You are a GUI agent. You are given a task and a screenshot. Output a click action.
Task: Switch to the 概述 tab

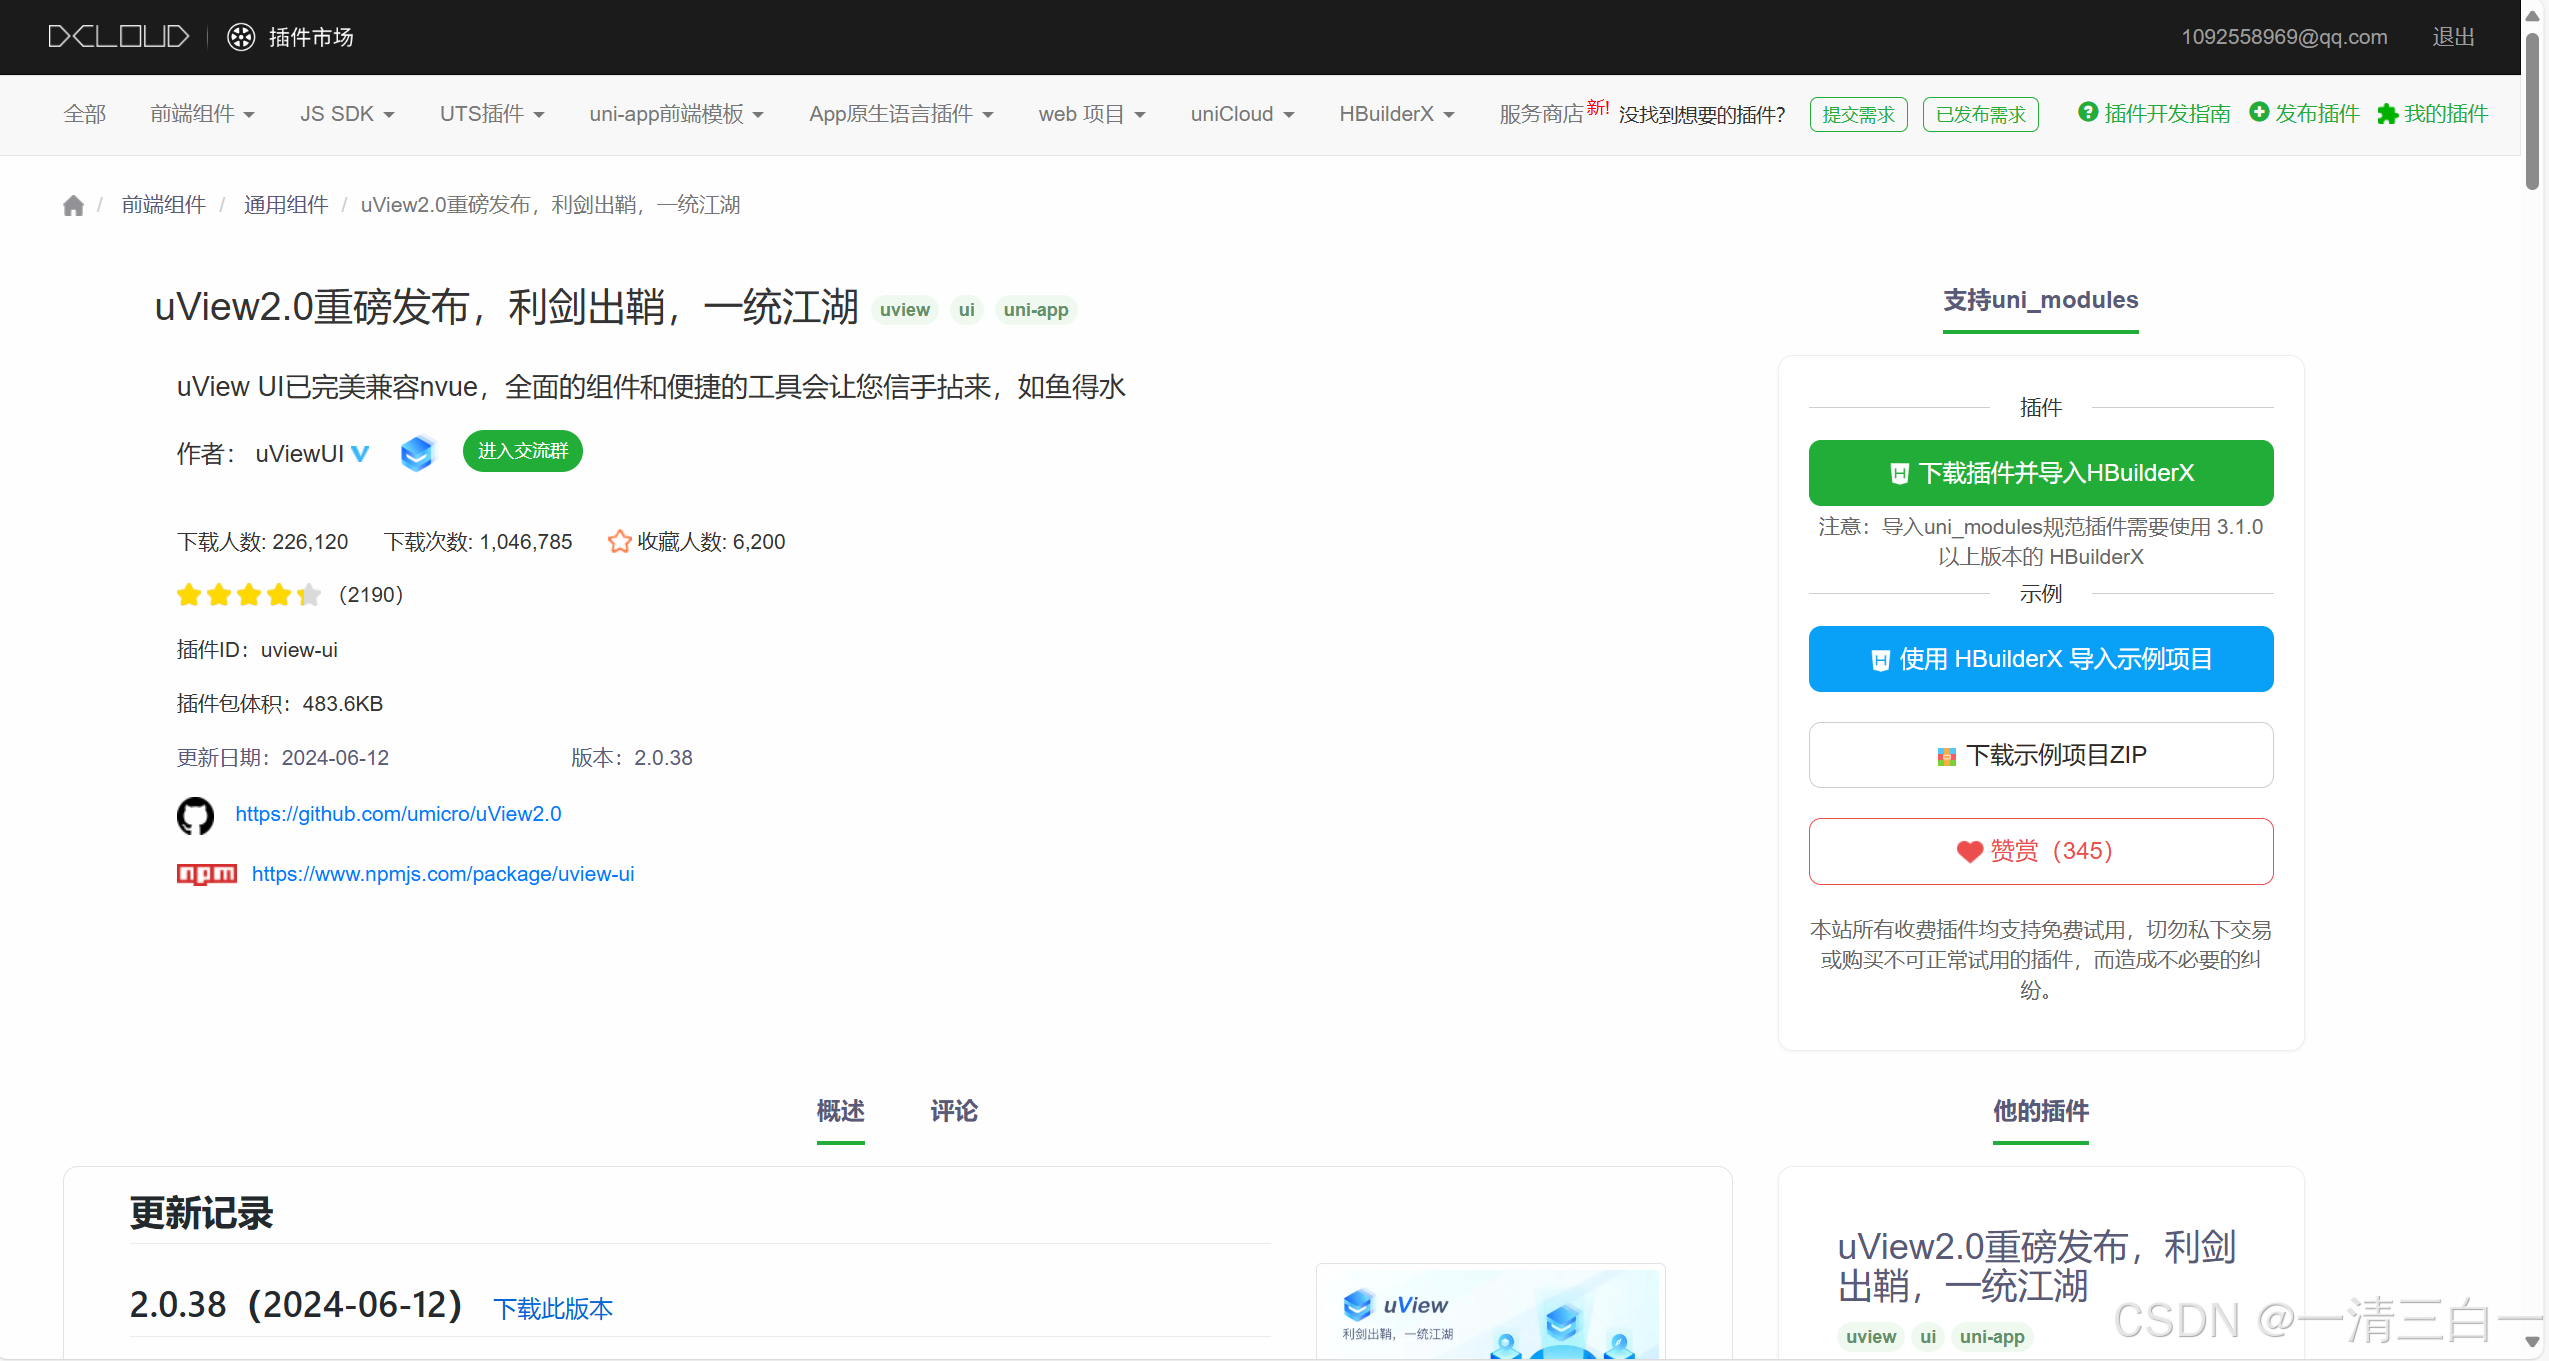pyautogui.click(x=840, y=1111)
